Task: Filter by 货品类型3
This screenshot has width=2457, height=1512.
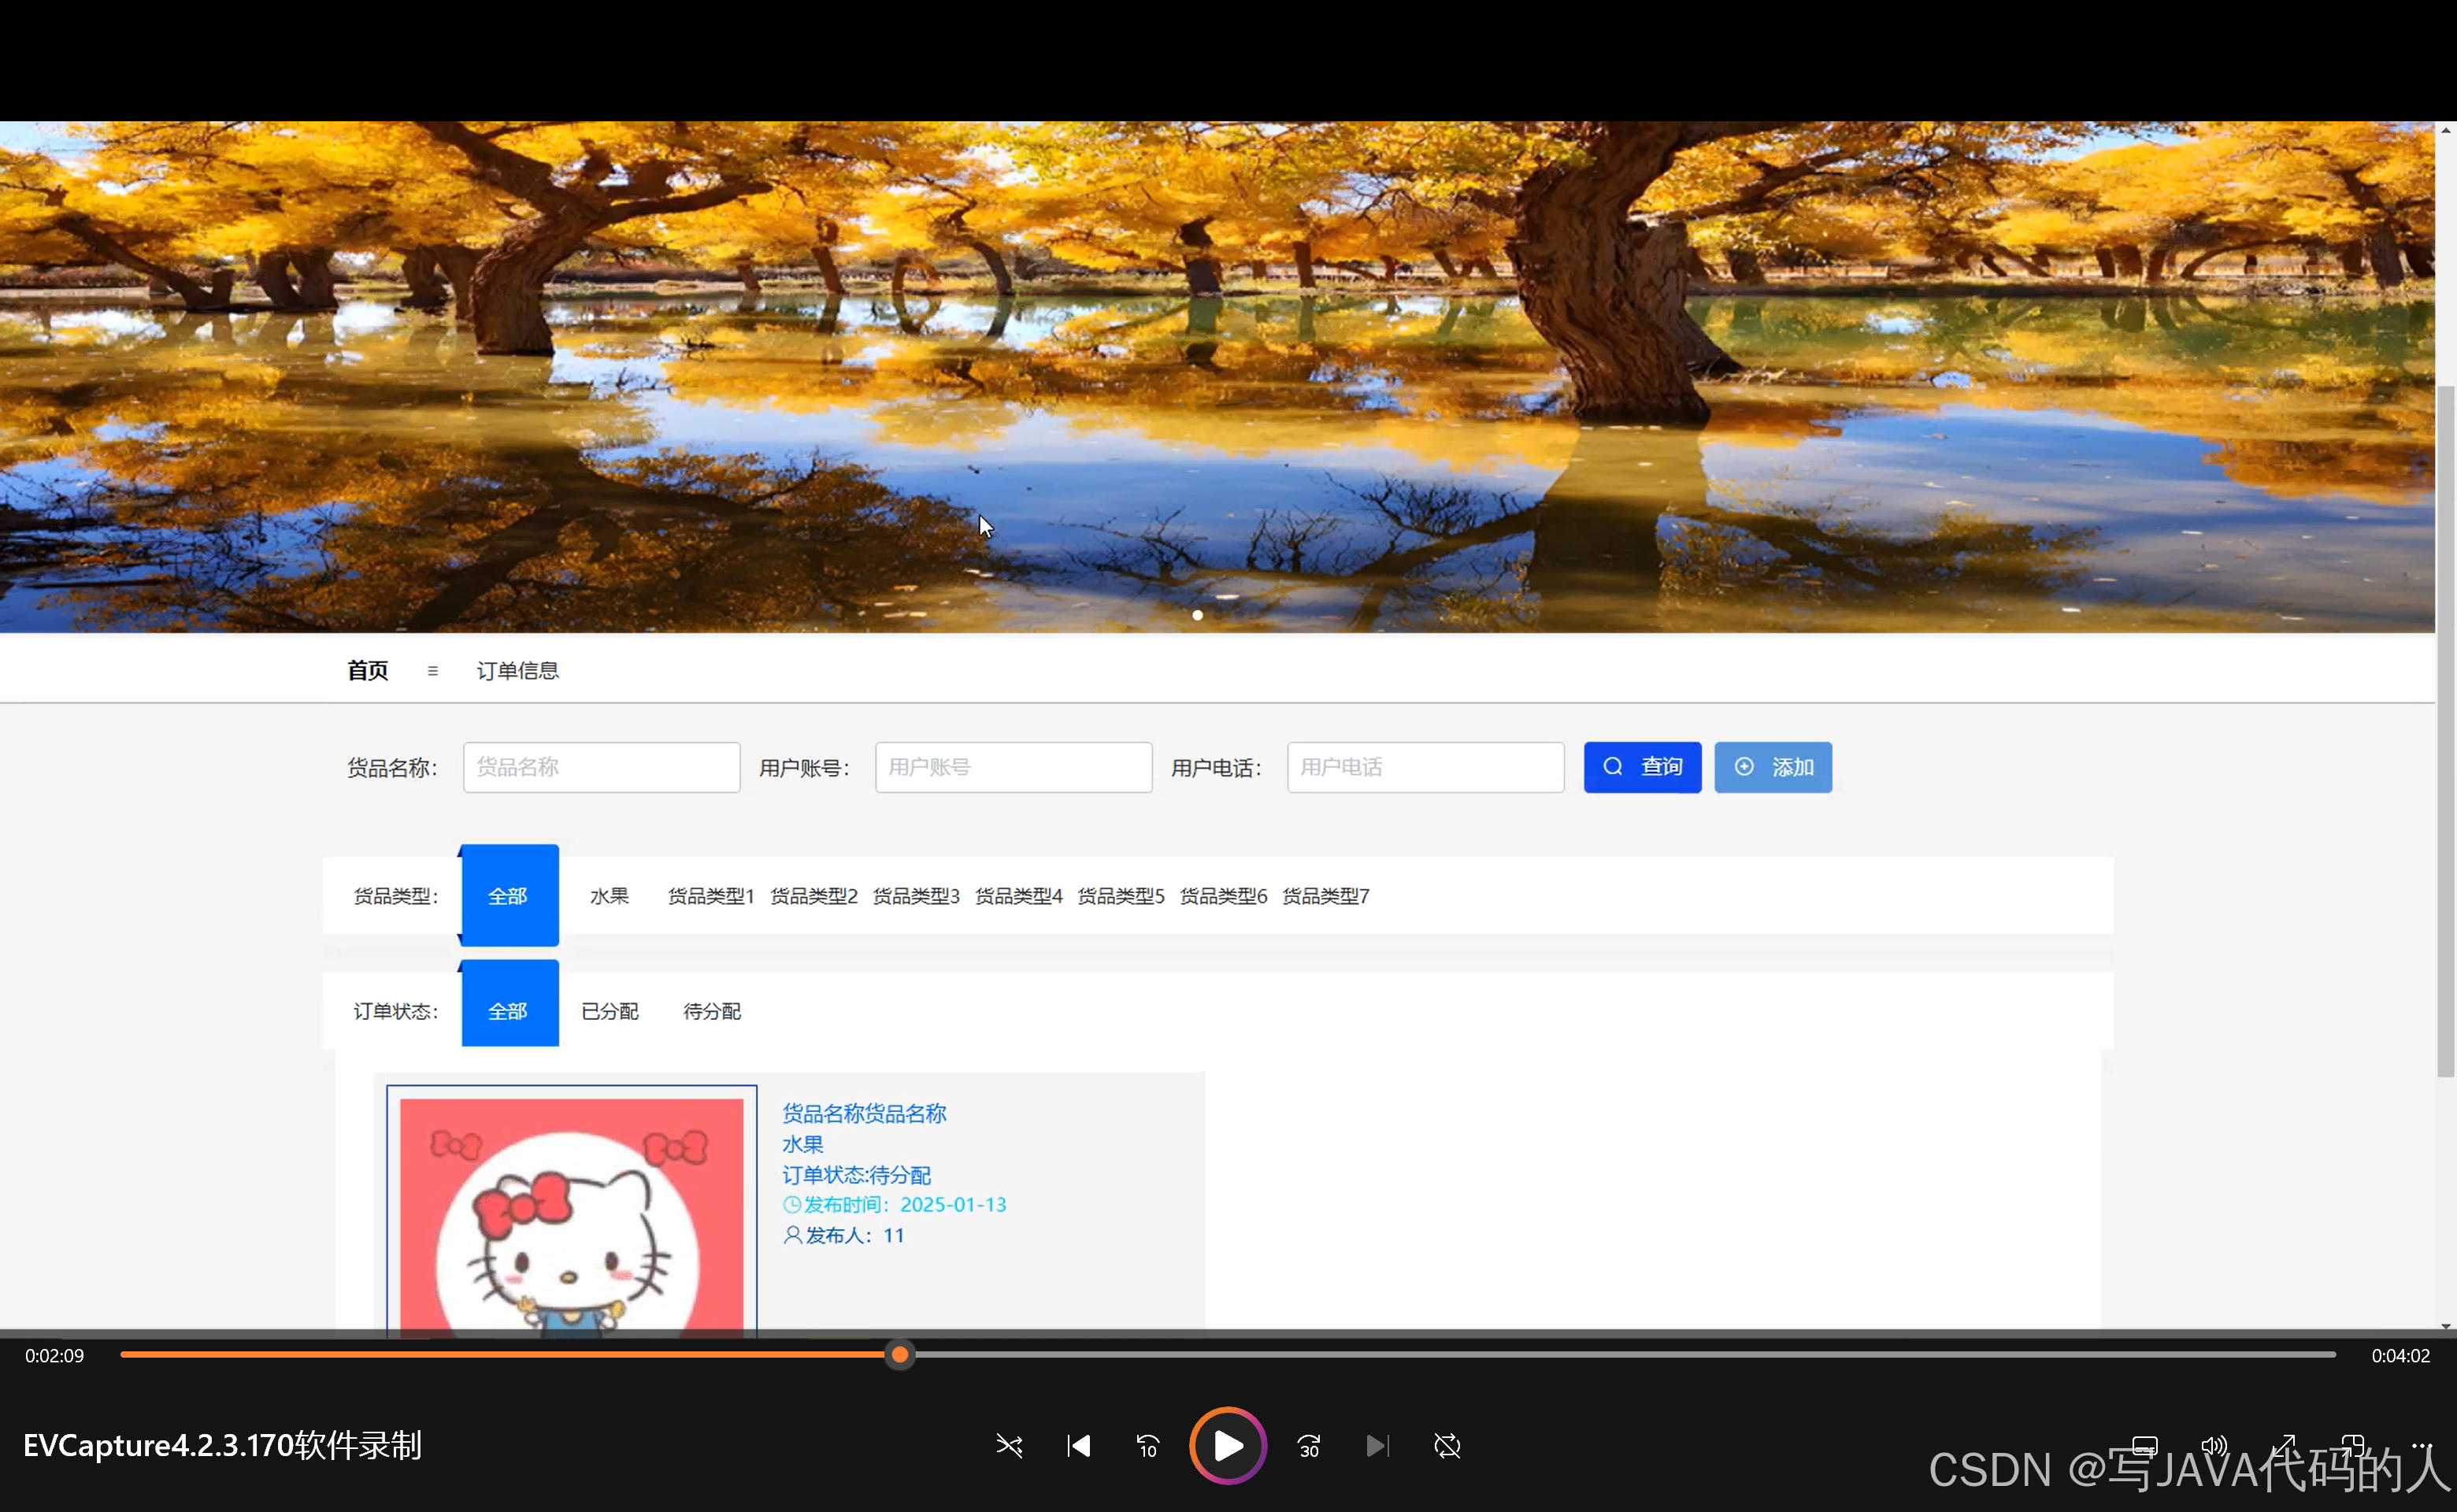Action: click(x=916, y=896)
